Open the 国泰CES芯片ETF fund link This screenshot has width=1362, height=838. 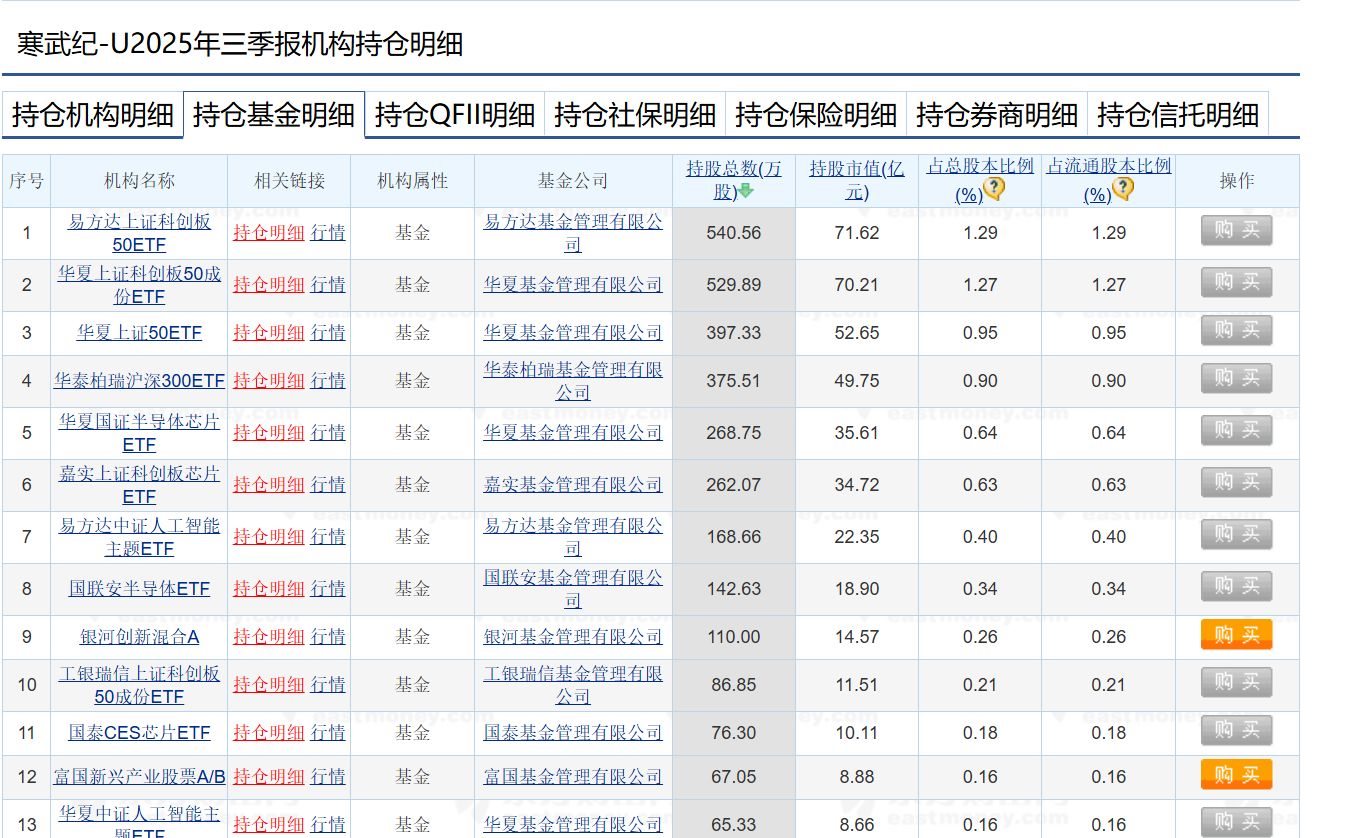pos(139,733)
